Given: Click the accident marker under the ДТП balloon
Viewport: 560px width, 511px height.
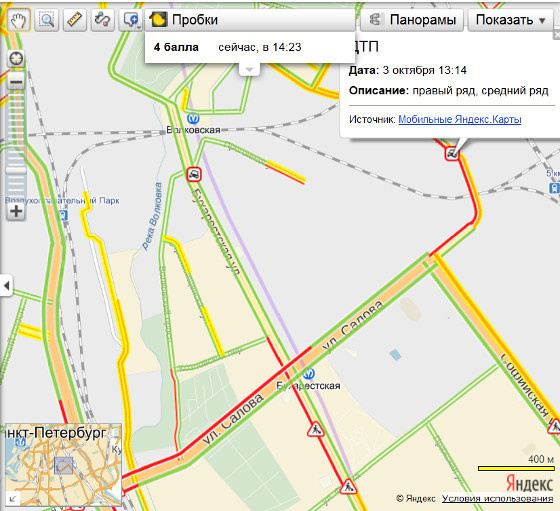Looking at the screenshot, I should (452, 154).
